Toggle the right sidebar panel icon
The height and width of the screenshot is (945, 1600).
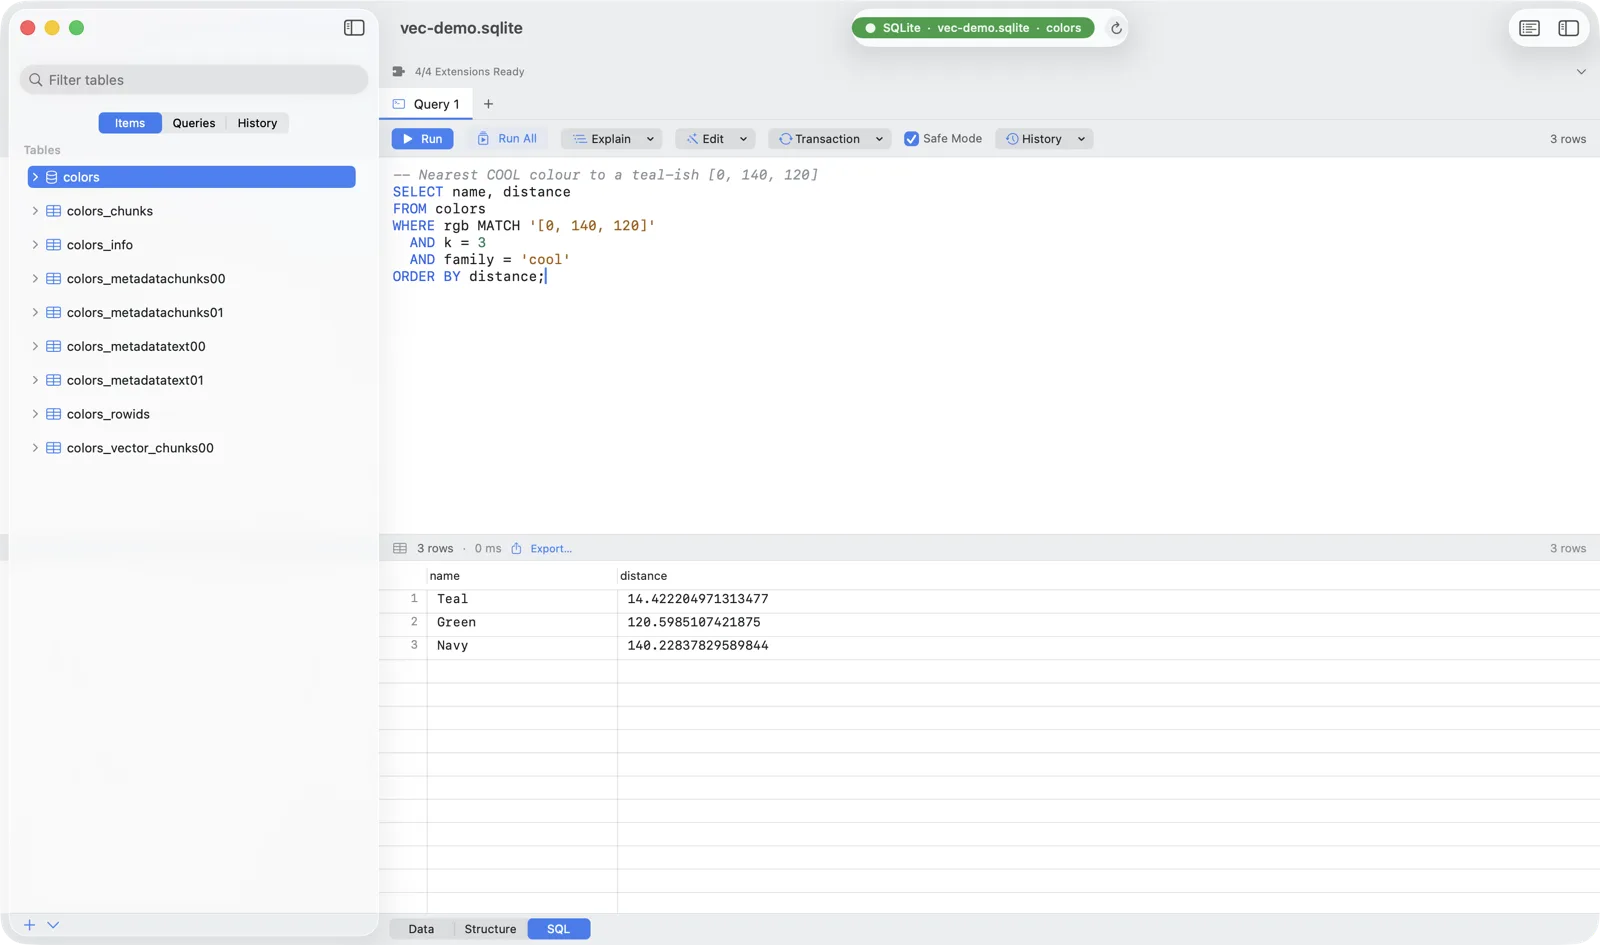pyautogui.click(x=1569, y=28)
